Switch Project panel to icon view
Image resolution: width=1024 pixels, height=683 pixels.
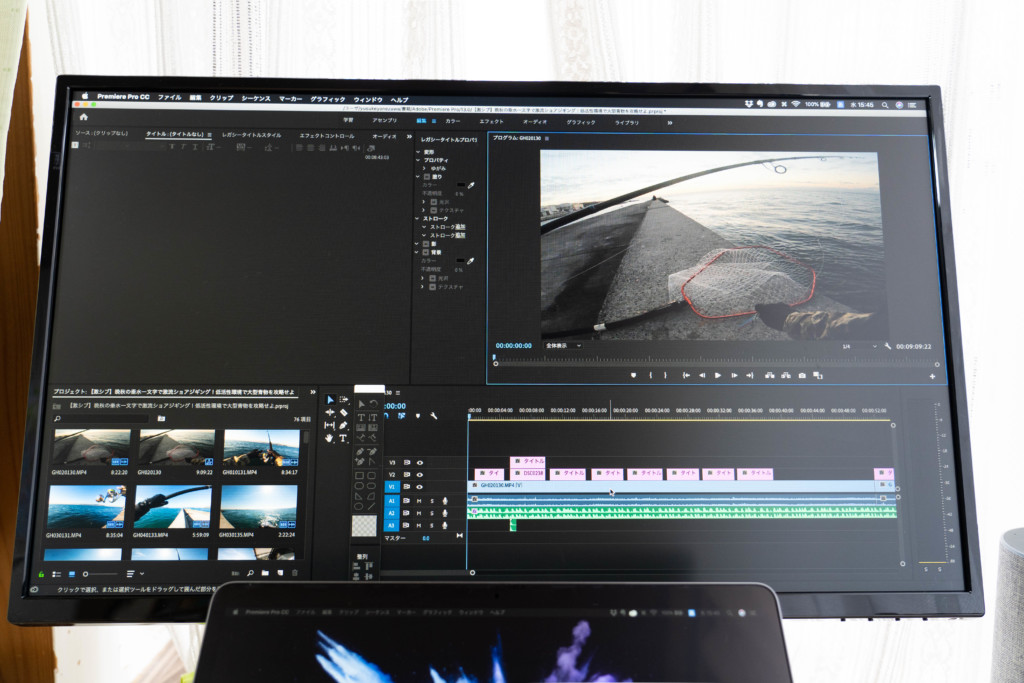click(x=72, y=574)
